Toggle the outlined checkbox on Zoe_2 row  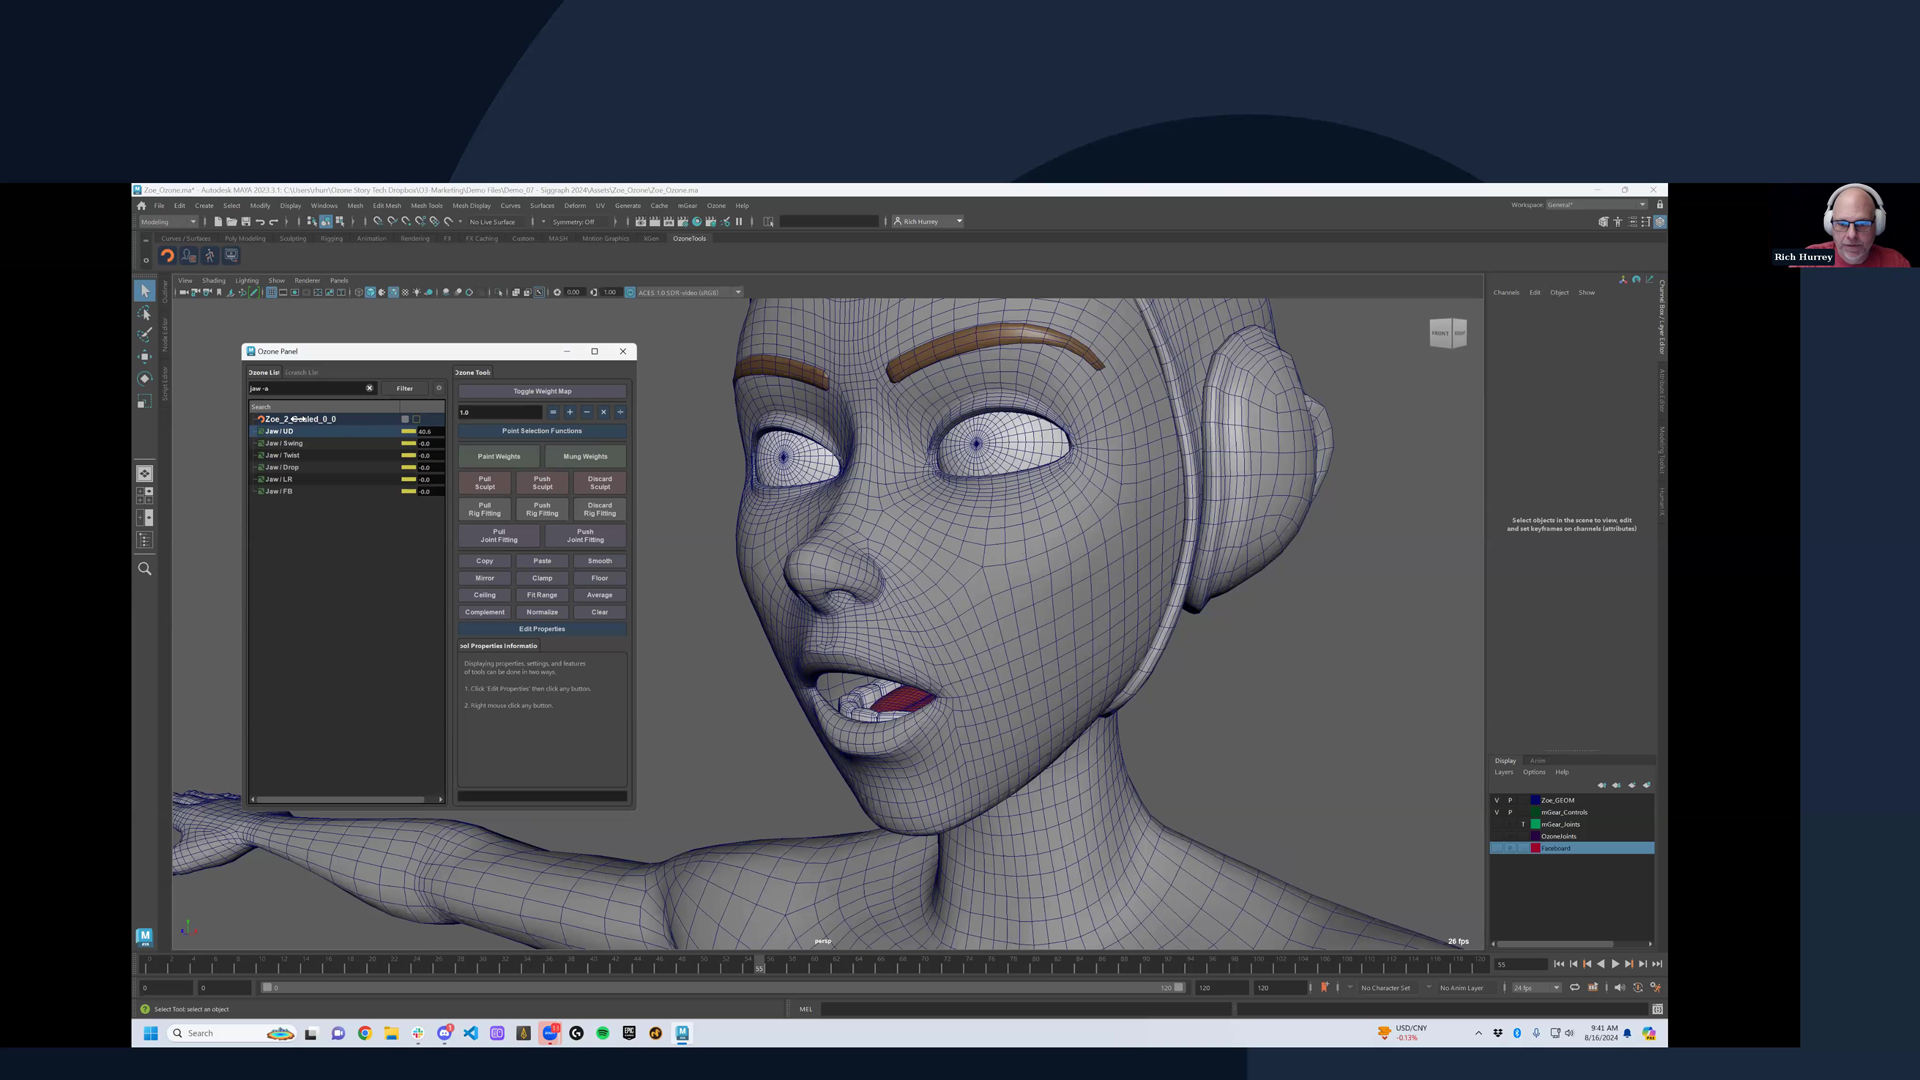(x=417, y=419)
